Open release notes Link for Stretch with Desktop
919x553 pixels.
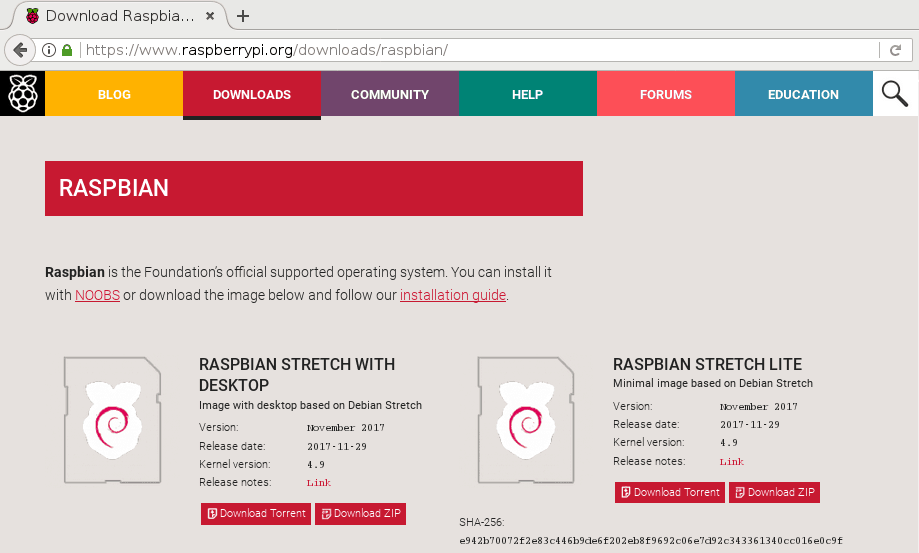(319, 483)
